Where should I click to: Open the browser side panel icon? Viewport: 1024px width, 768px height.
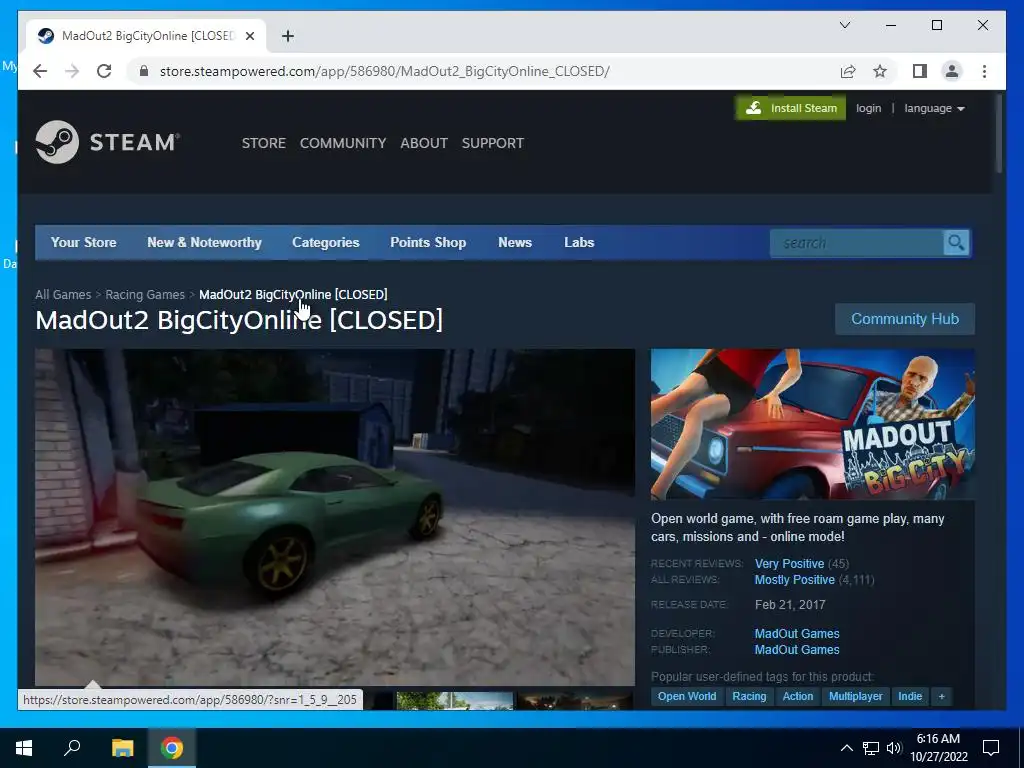[x=920, y=71]
